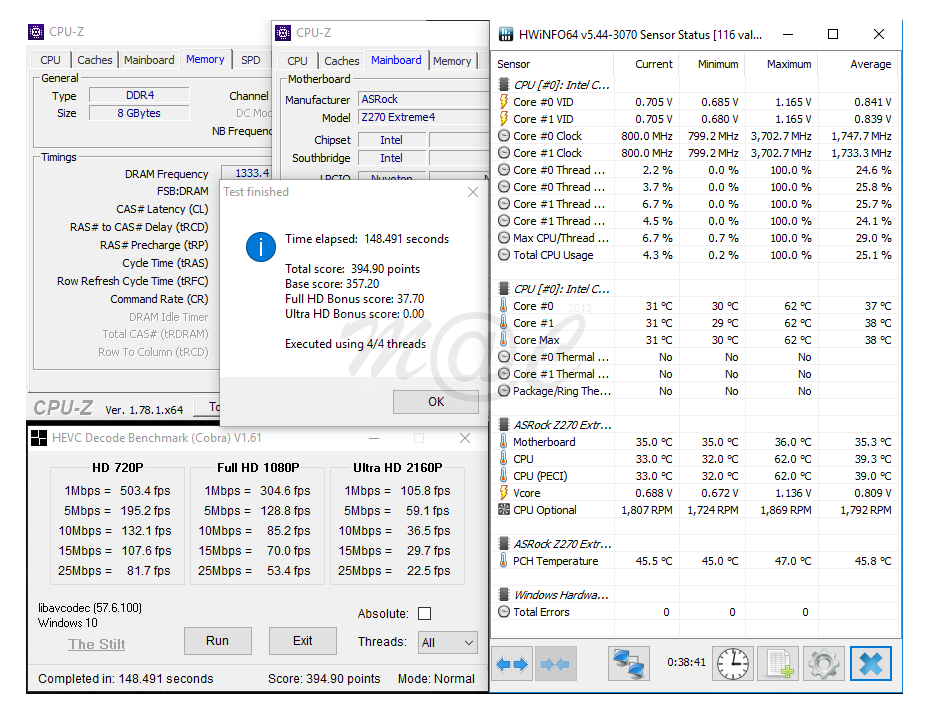
Task: Select the 'Core #1 VID' row
Action: (696, 119)
